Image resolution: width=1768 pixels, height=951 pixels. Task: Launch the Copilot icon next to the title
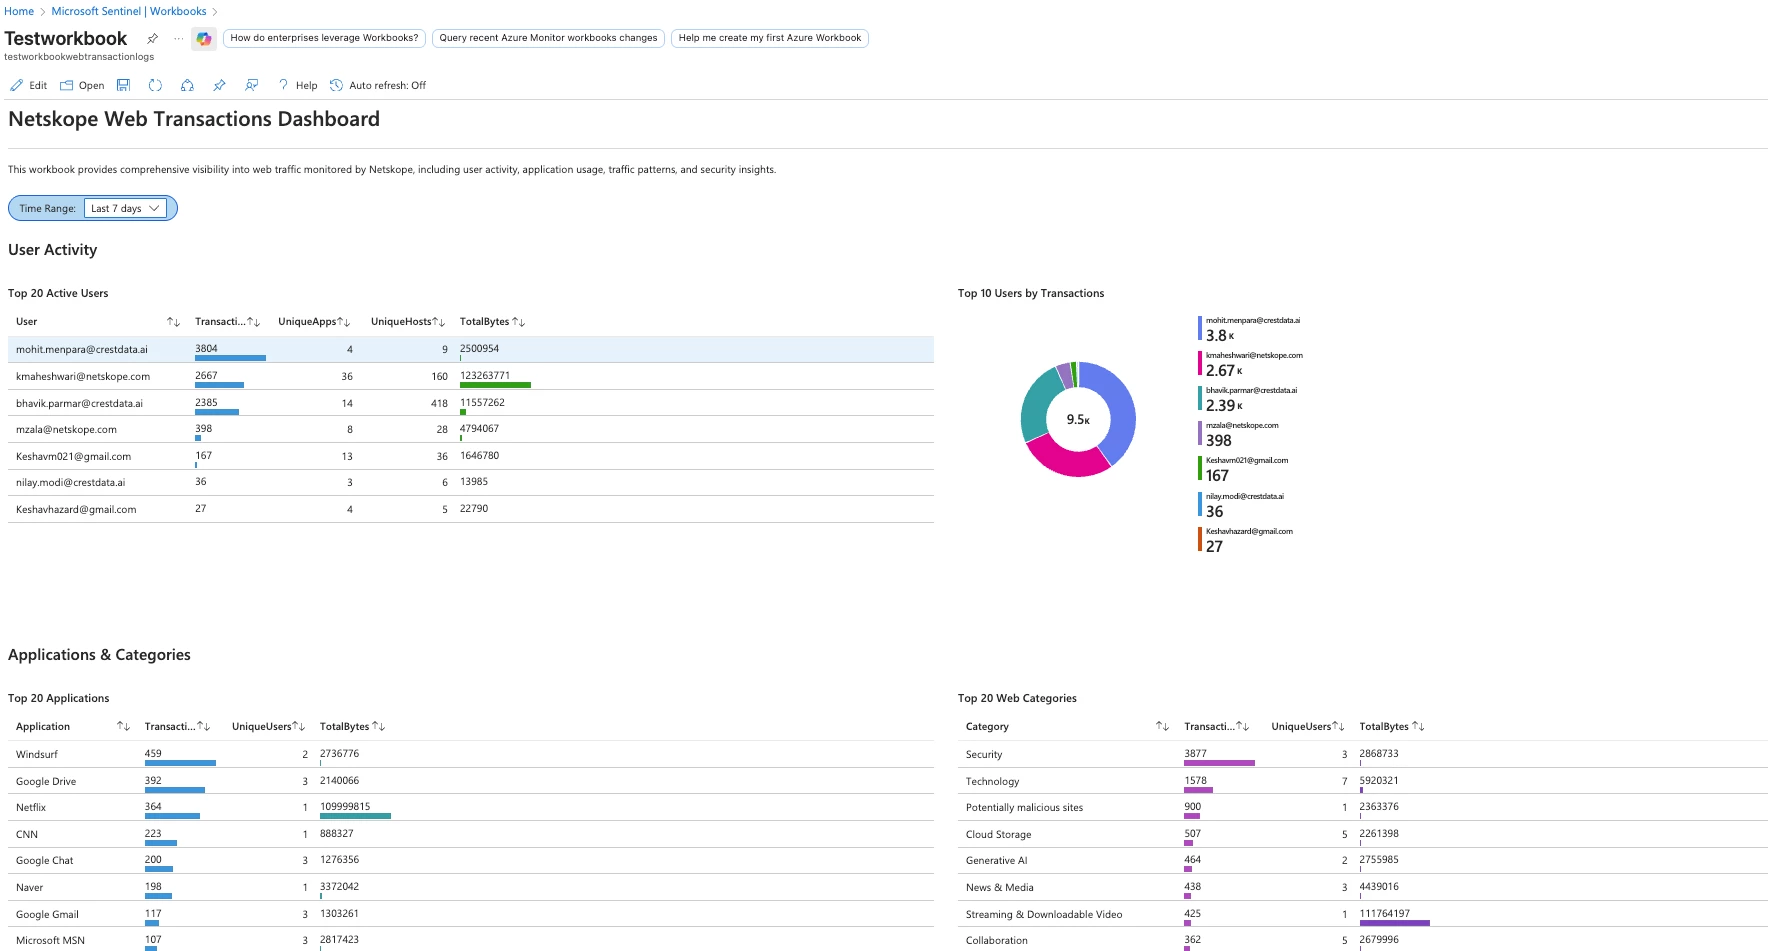click(x=204, y=38)
